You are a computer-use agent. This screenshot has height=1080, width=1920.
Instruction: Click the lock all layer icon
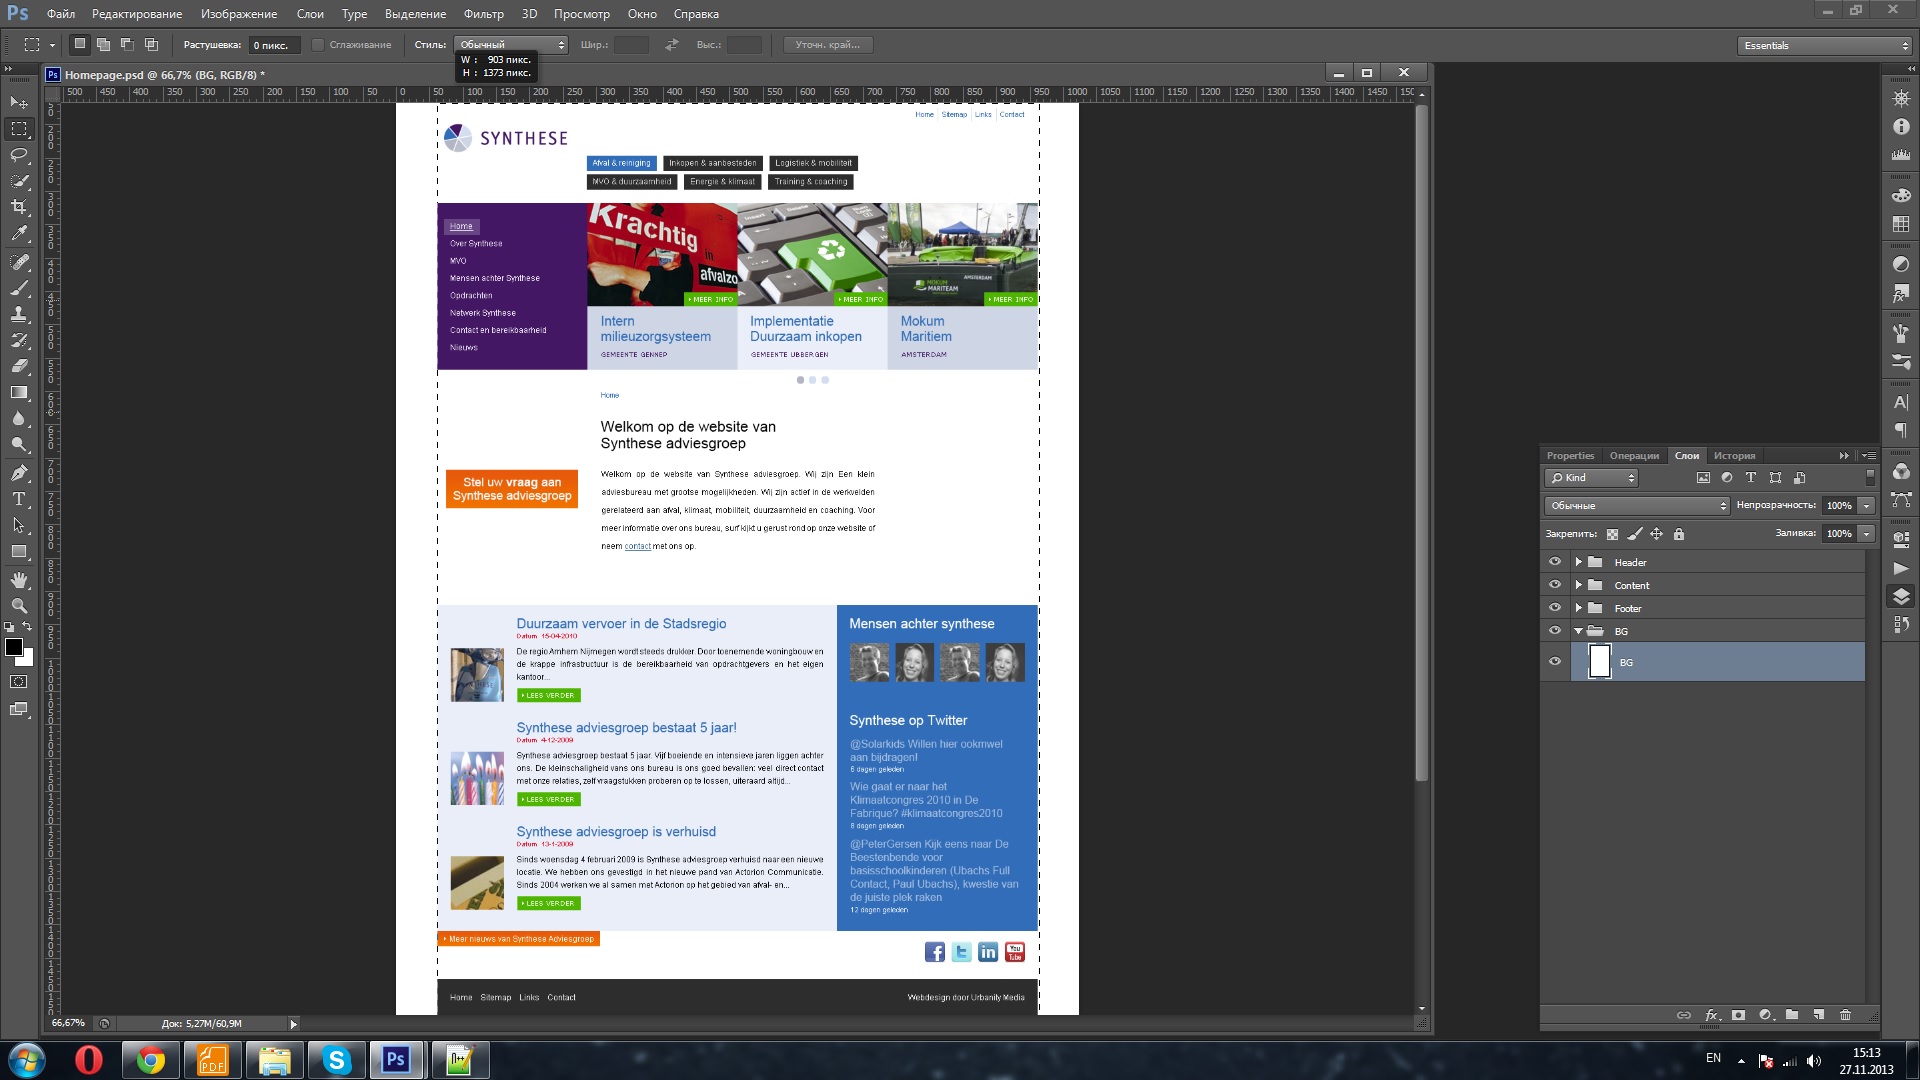tap(1679, 534)
